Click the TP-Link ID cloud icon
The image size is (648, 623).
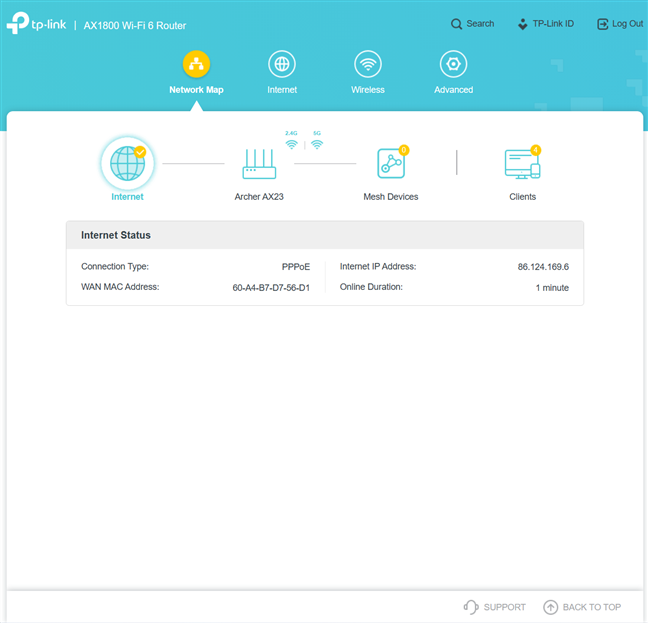[523, 24]
